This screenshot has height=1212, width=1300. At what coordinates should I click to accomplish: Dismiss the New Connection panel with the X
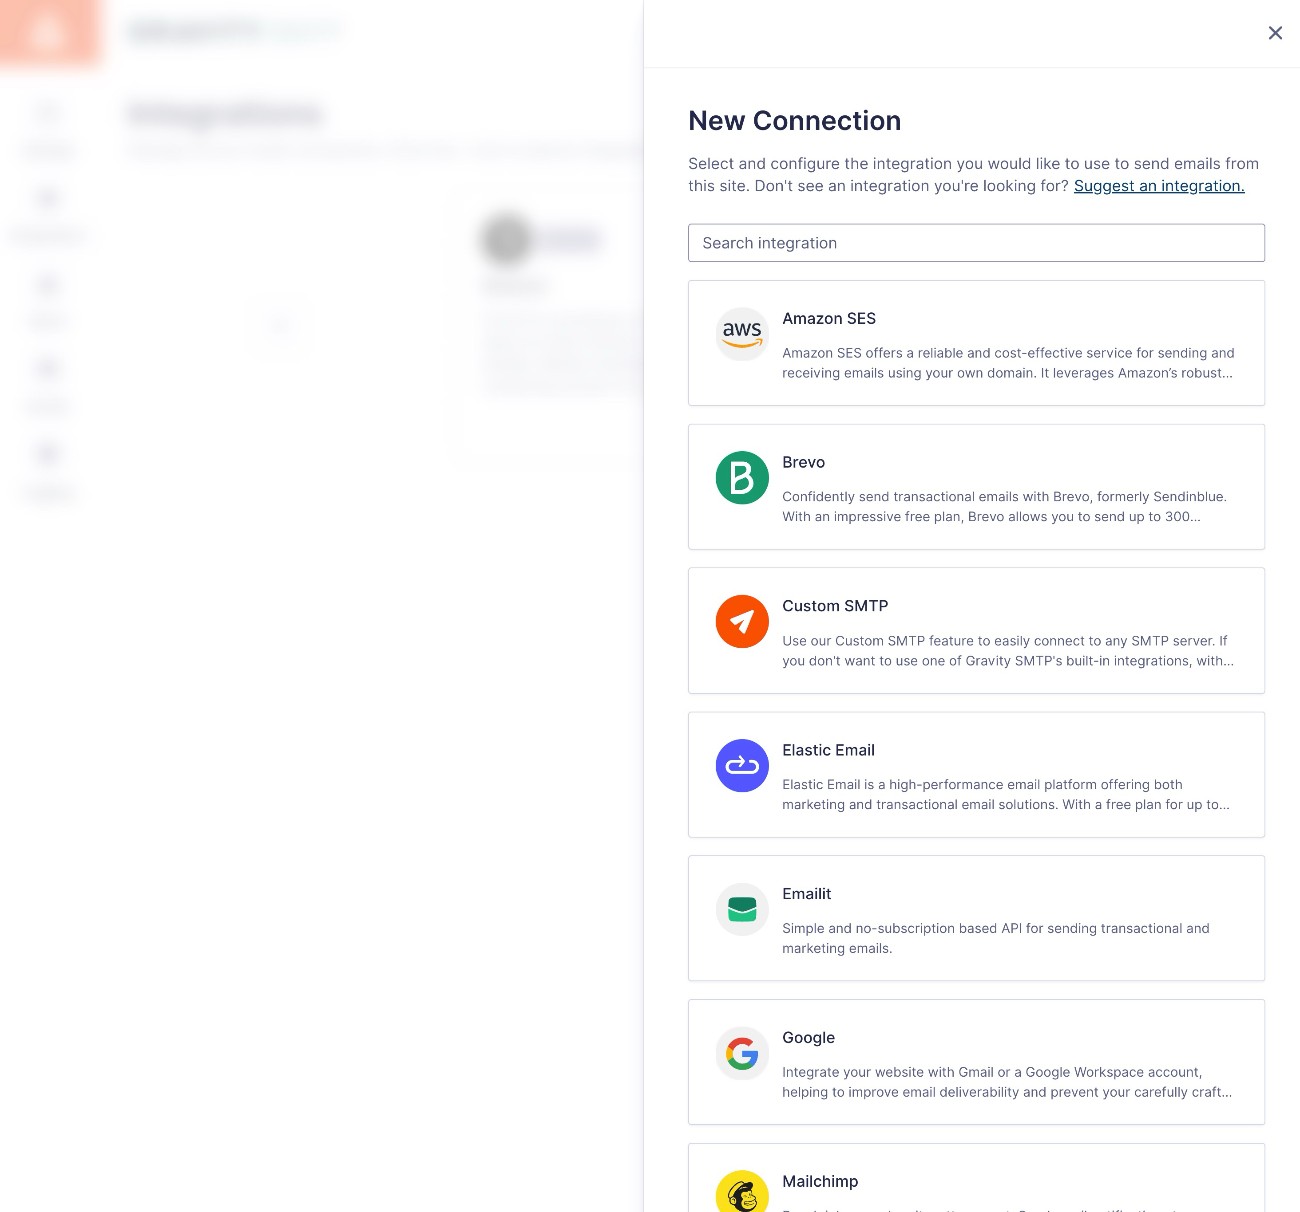[x=1275, y=32]
